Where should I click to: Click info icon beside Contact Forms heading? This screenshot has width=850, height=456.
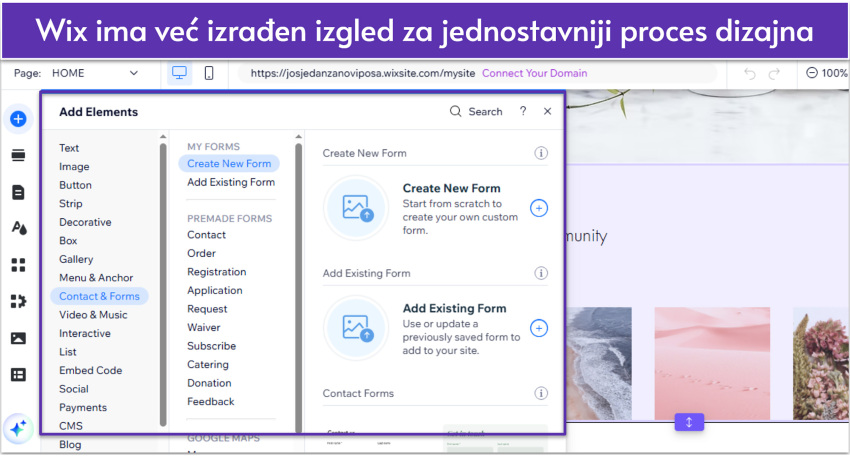click(541, 393)
